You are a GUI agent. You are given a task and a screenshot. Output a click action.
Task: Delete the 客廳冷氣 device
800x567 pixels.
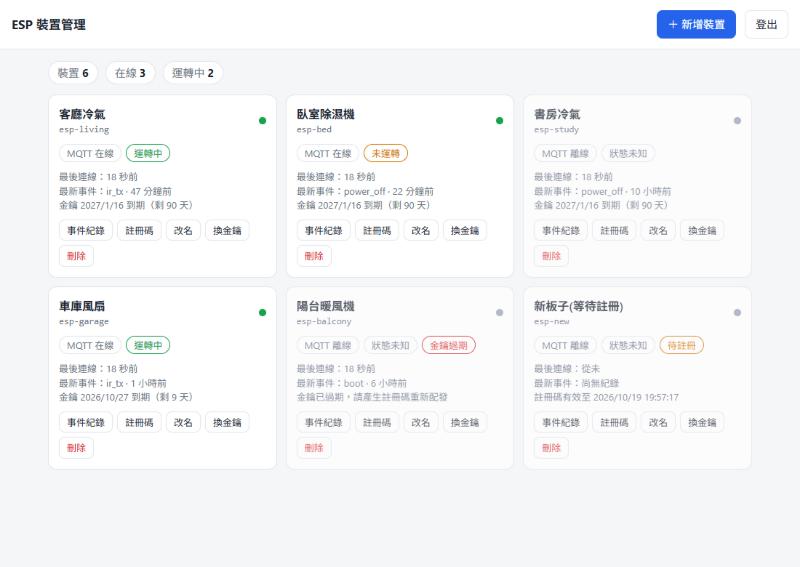point(77,256)
